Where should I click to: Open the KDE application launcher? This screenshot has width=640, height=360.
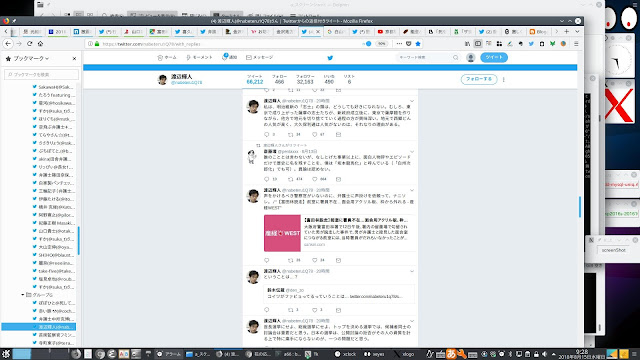(6, 354)
